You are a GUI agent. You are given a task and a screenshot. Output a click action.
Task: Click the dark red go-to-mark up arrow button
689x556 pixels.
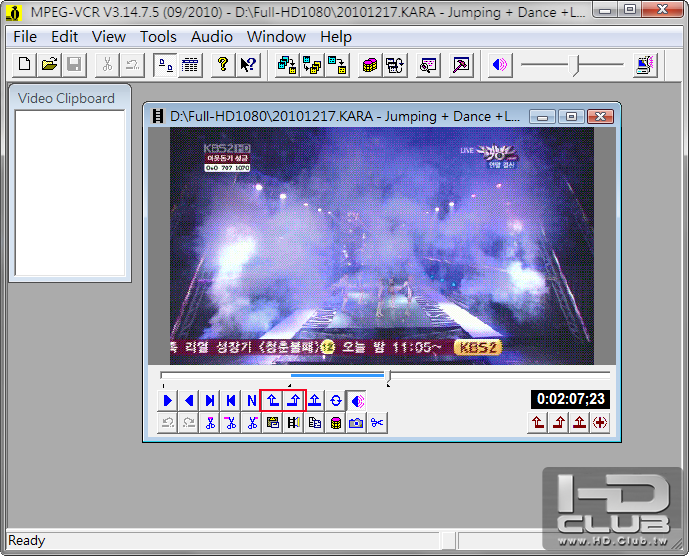click(x=579, y=423)
